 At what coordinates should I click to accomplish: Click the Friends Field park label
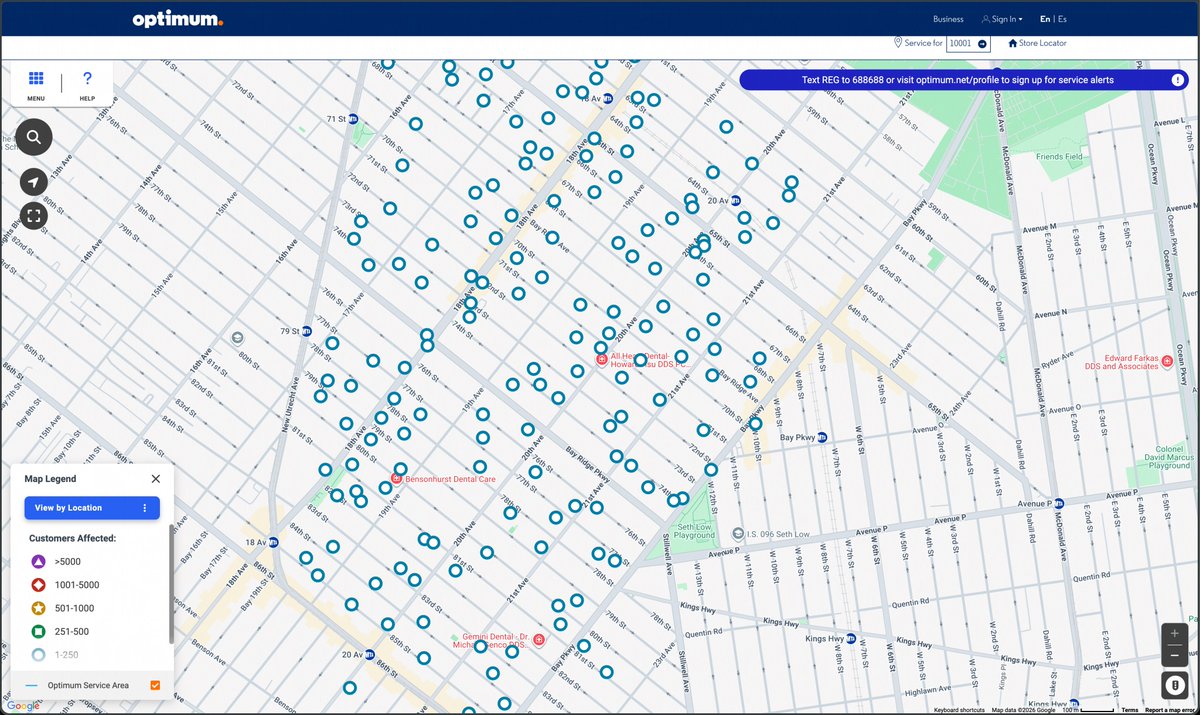(1059, 157)
